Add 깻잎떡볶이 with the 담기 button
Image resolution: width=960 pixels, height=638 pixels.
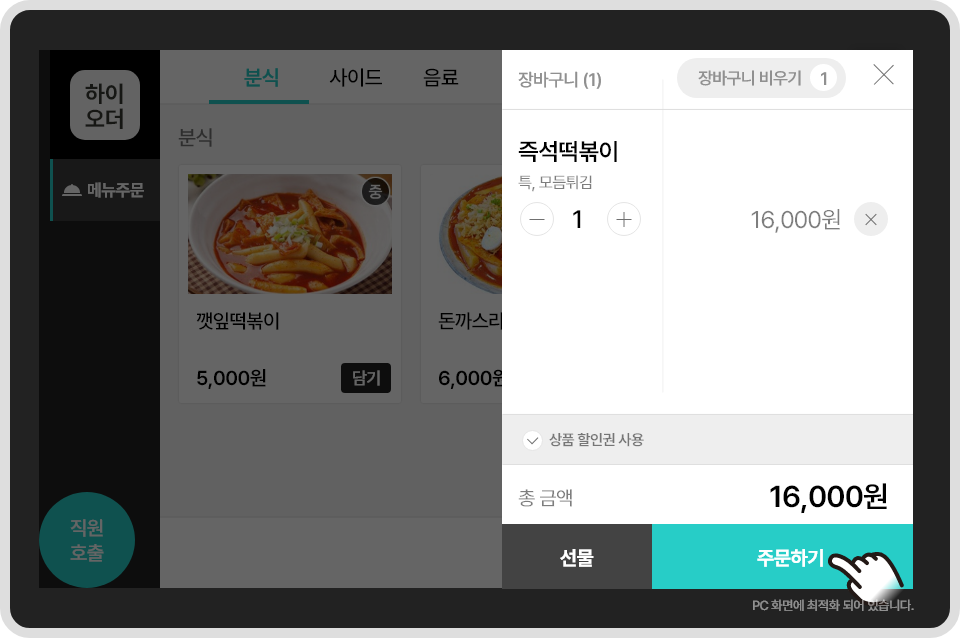click(x=366, y=378)
